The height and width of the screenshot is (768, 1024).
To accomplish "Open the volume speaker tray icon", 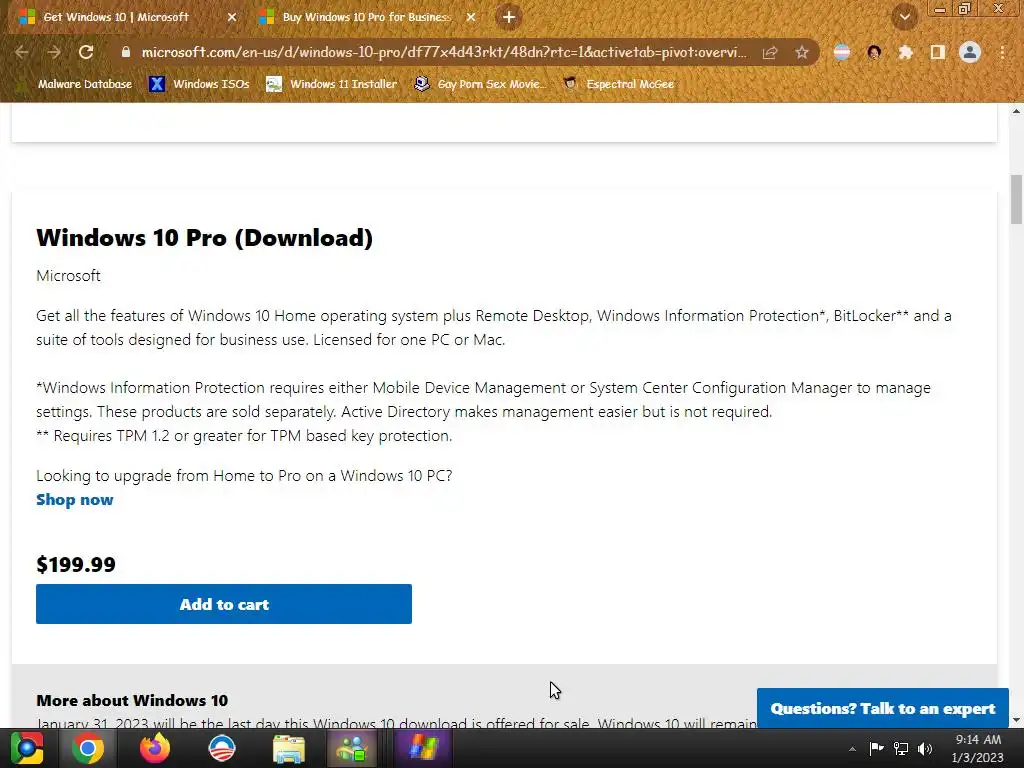I will pos(925,748).
